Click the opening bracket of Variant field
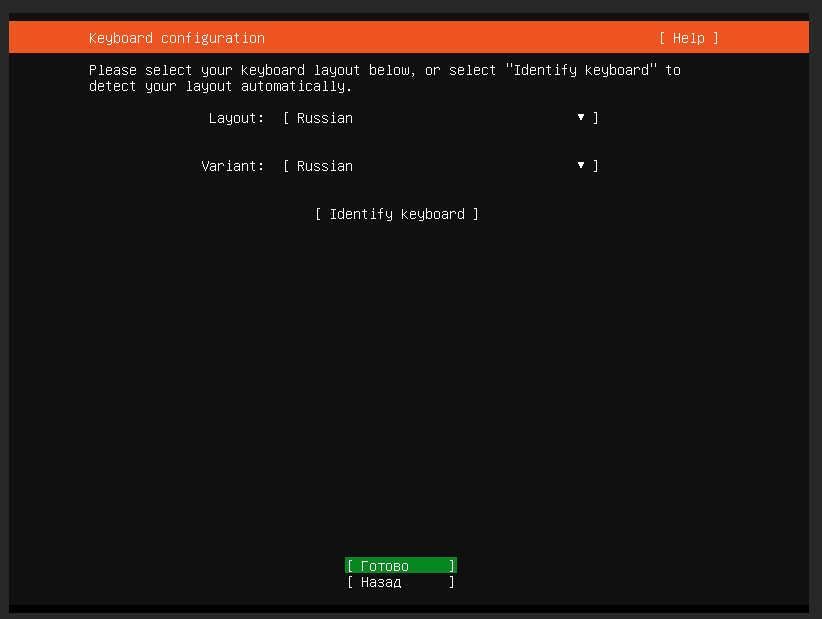Viewport: 822px width, 619px height. point(286,166)
